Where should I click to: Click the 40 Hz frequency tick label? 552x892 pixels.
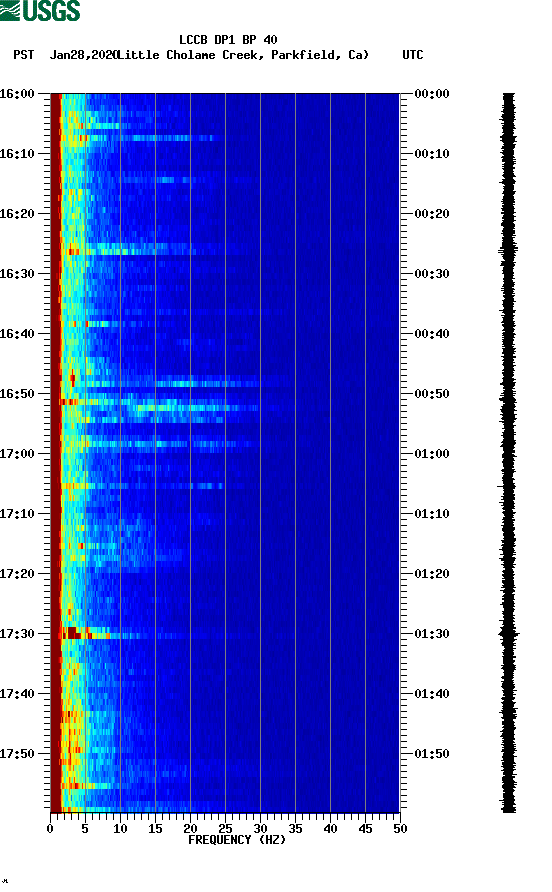pyautogui.click(x=330, y=828)
